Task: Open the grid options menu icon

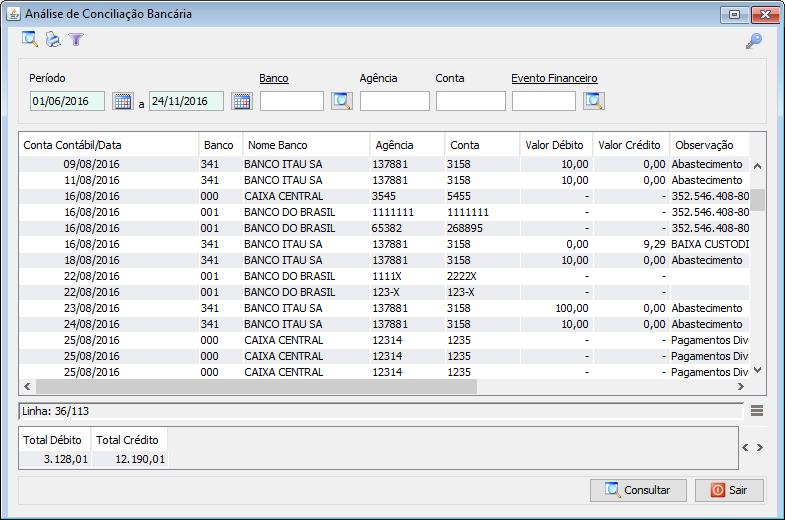Action: point(757,411)
